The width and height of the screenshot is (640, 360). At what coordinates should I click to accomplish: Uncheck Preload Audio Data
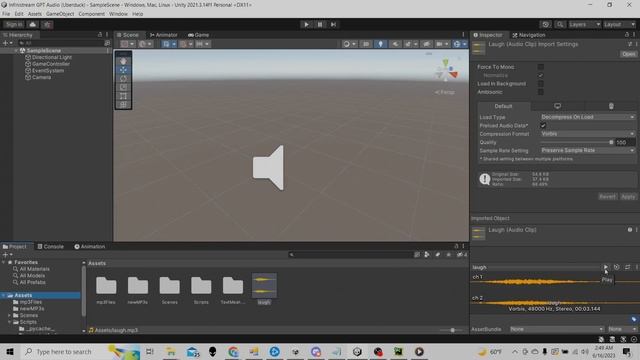[x=543, y=126]
